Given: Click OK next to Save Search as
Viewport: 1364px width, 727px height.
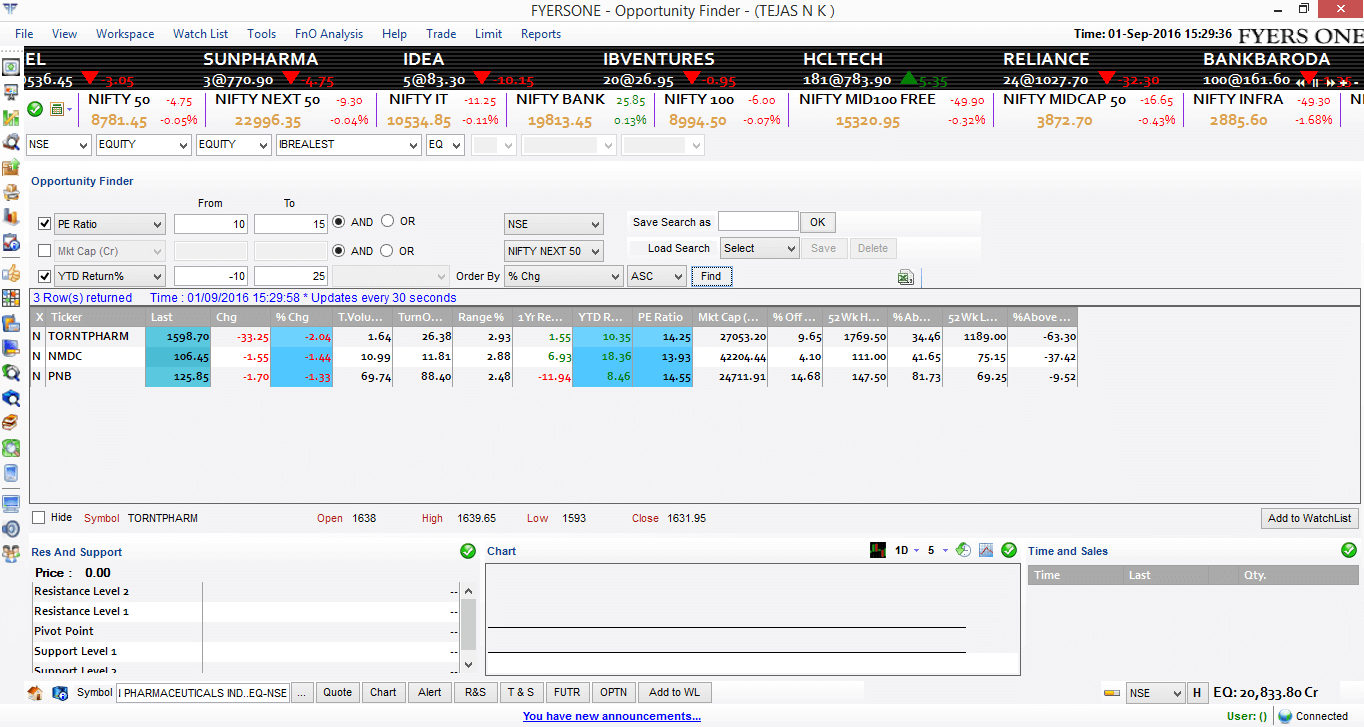Looking at the screenshot, I should [818, 222].
